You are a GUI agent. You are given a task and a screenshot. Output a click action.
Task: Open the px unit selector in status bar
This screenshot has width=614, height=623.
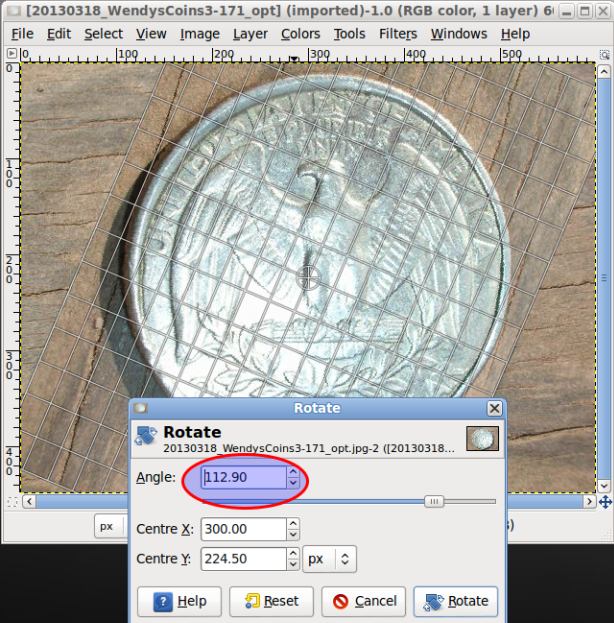[x=109, y=526]
